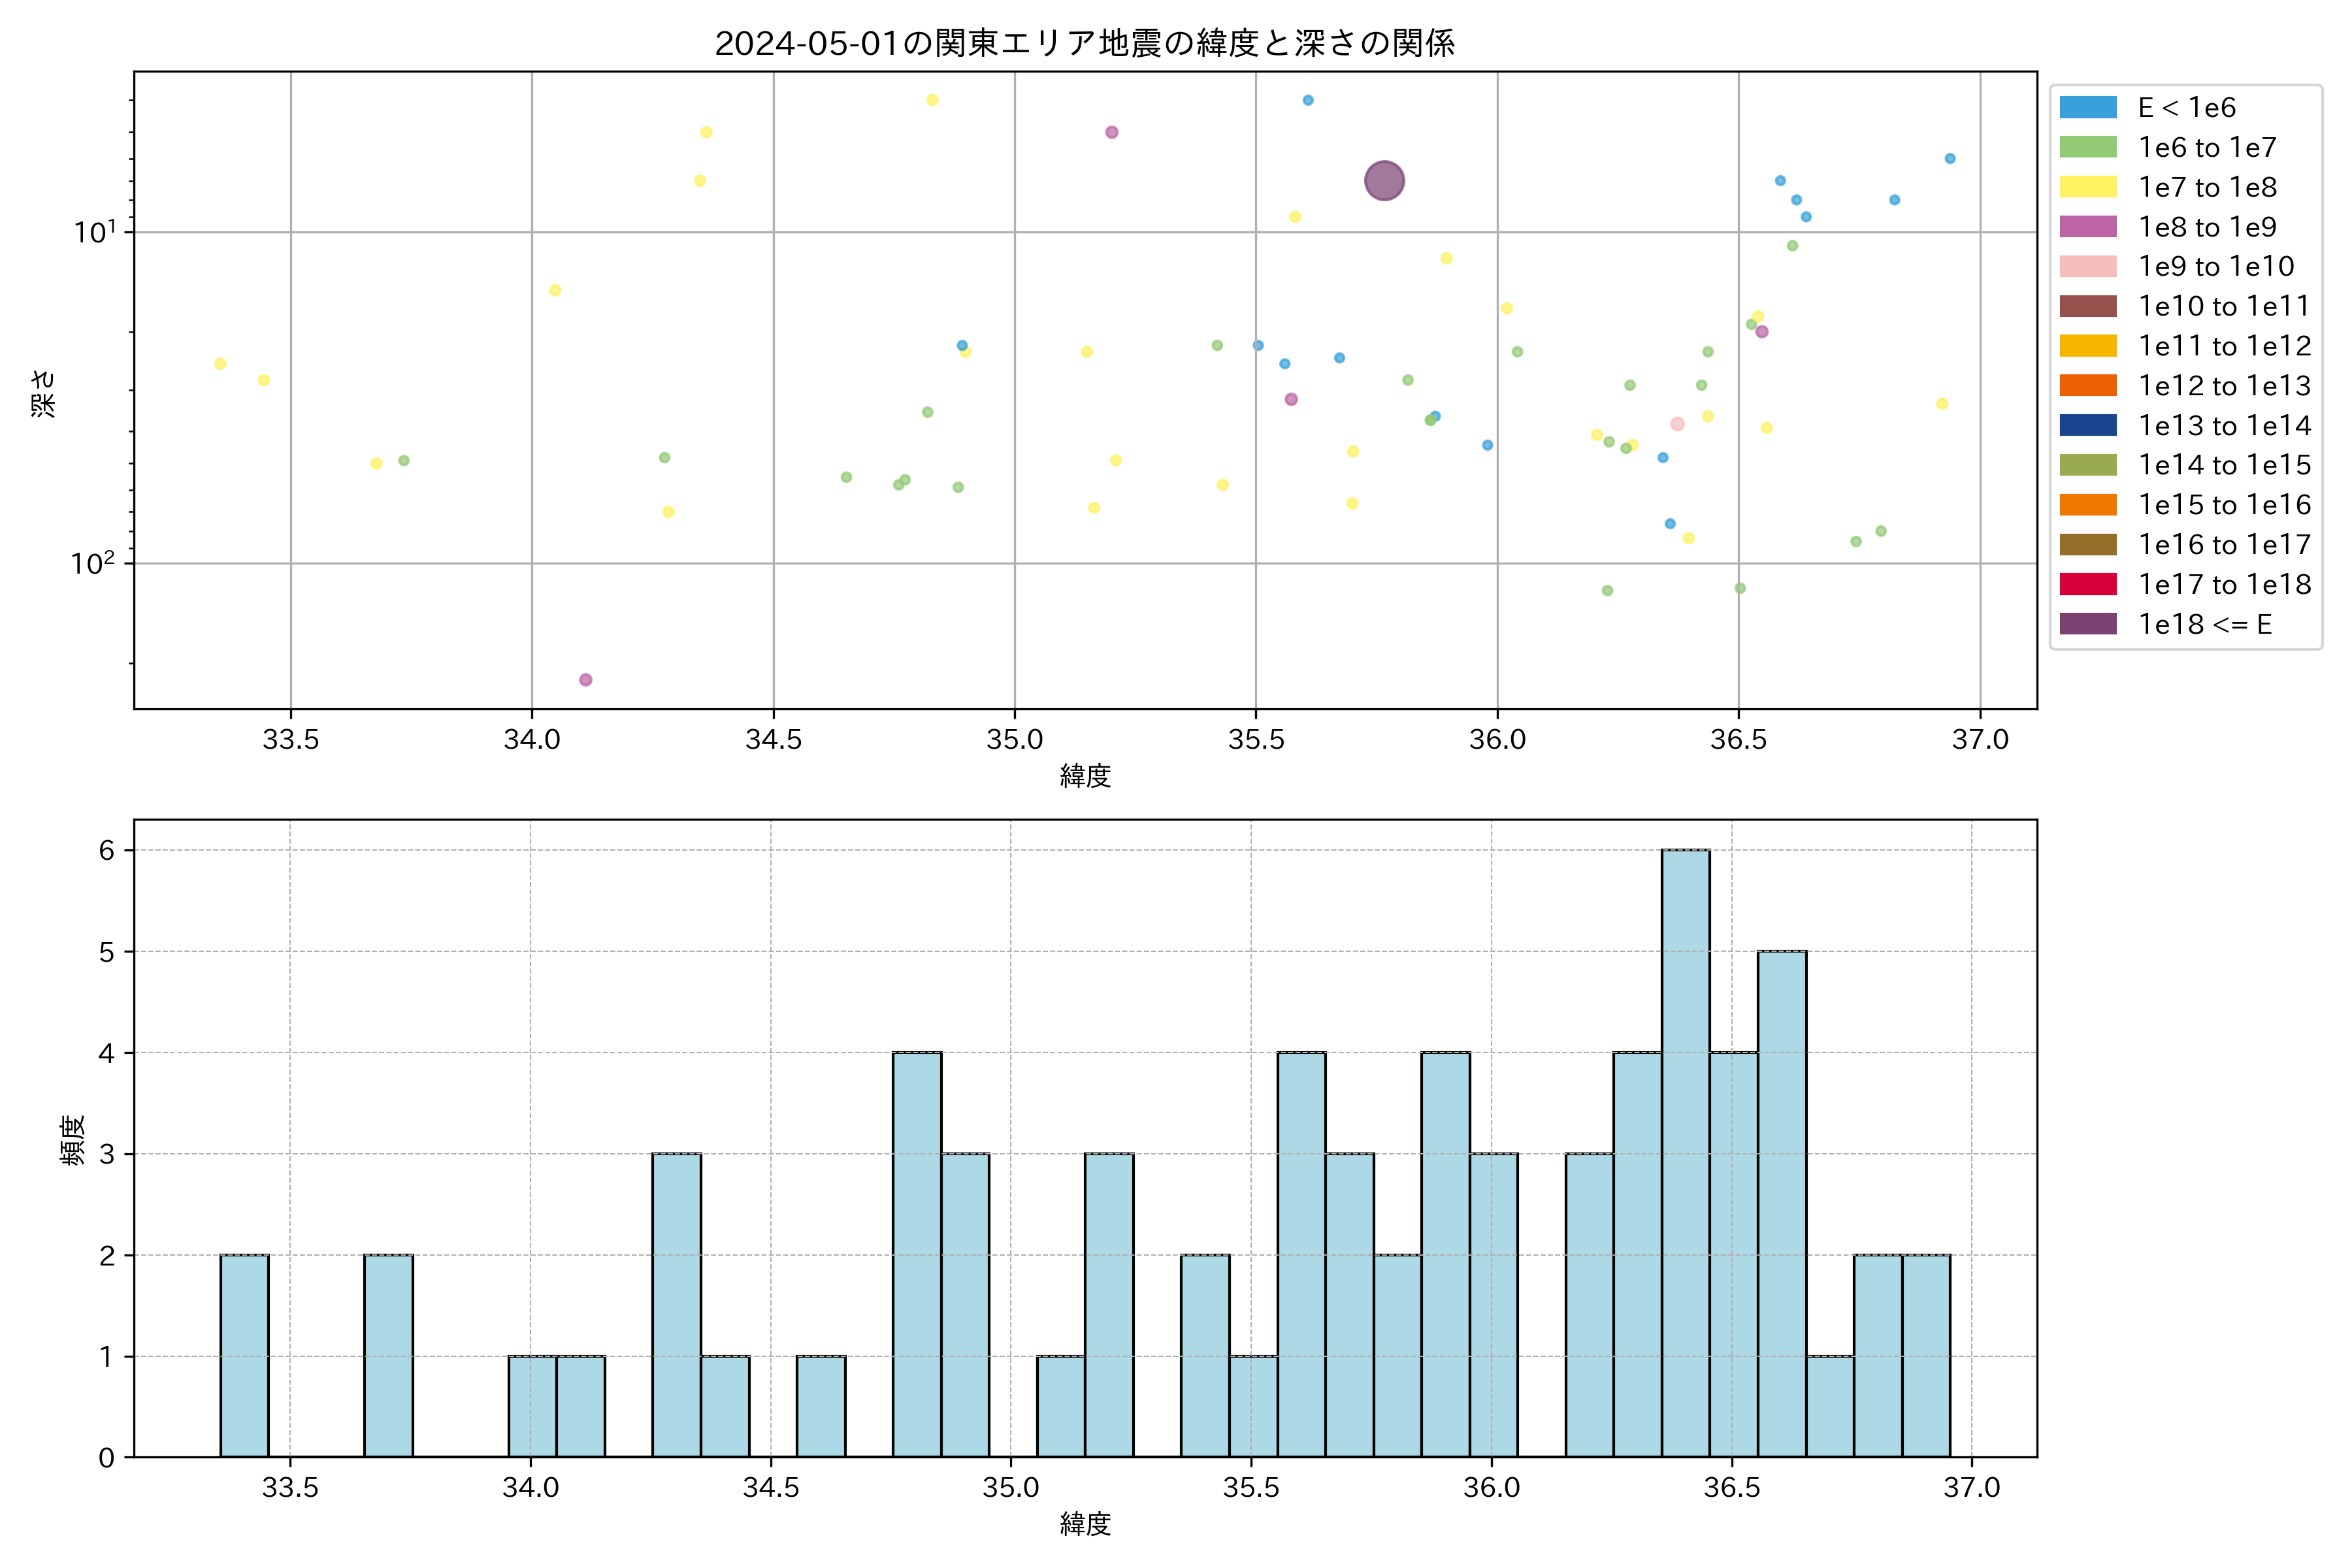Viewport: 2352px width, 1568px height.
Task: Click the yellow 1e7 to 1e8 legend swatch
Action: 2087,187
